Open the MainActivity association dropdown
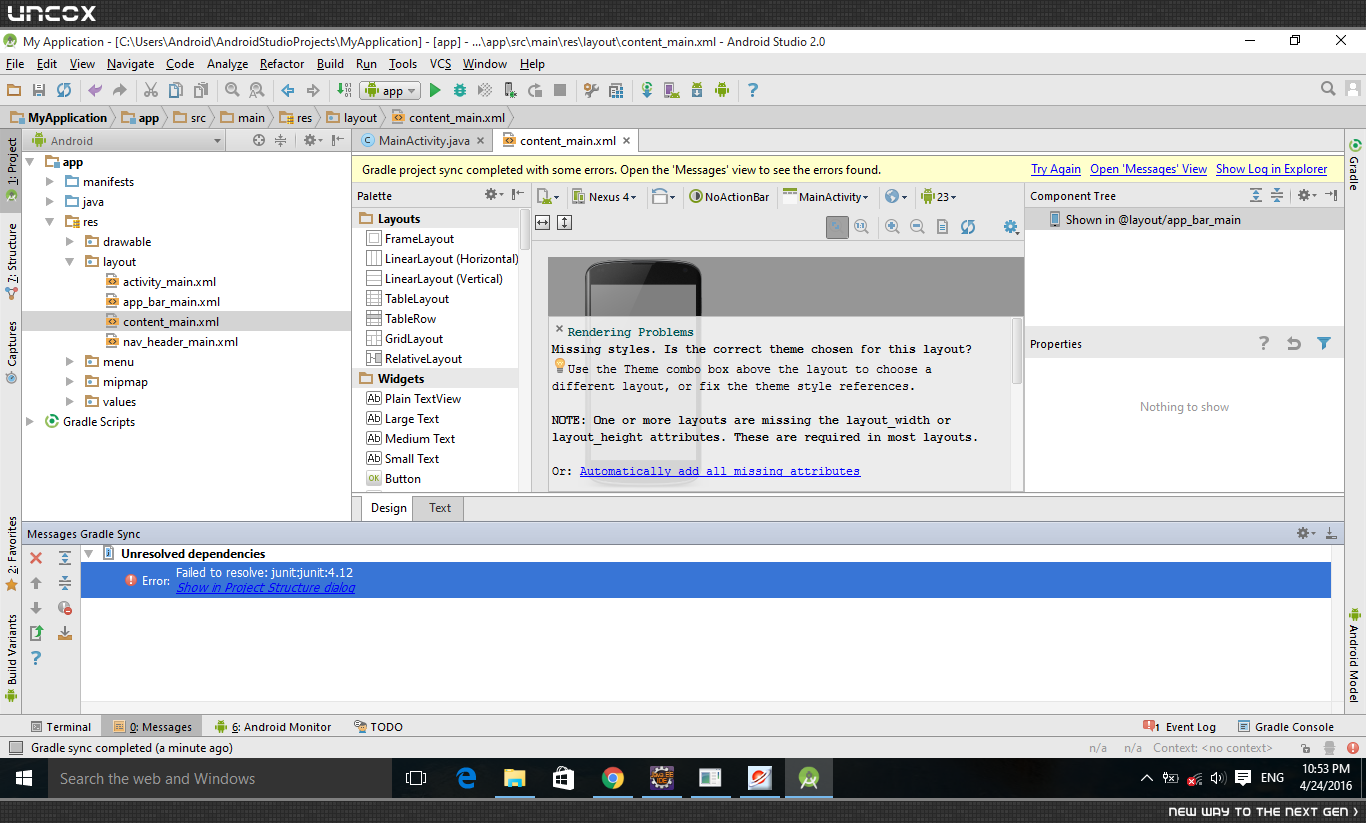 point(826,197)
